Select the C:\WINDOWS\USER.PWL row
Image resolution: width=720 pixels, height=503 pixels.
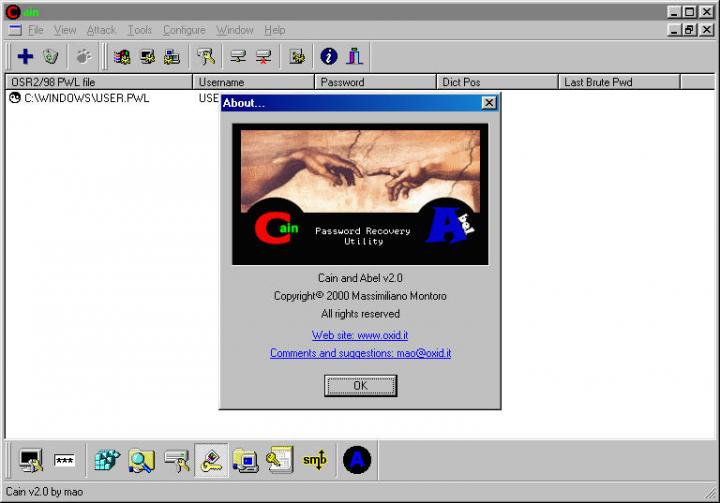79,98
